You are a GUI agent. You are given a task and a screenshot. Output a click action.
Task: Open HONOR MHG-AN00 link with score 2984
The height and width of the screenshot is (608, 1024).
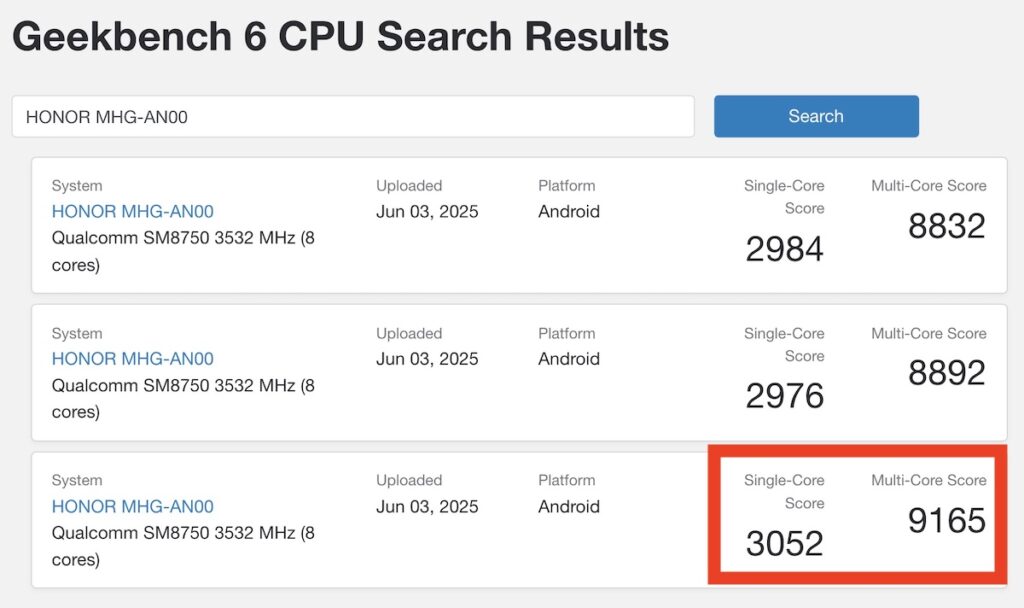pyautogui.click(x=133, y=212)
